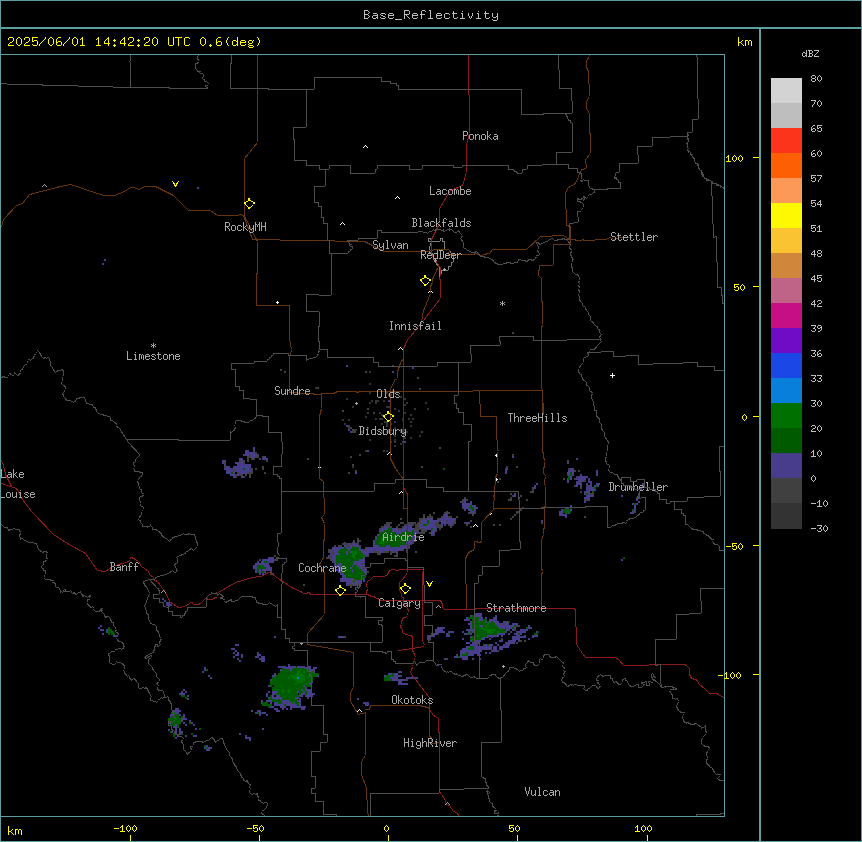Click the yellow diamond marker above RockyMH
Screen dimensions: 862x842
[x=249, y=204]
